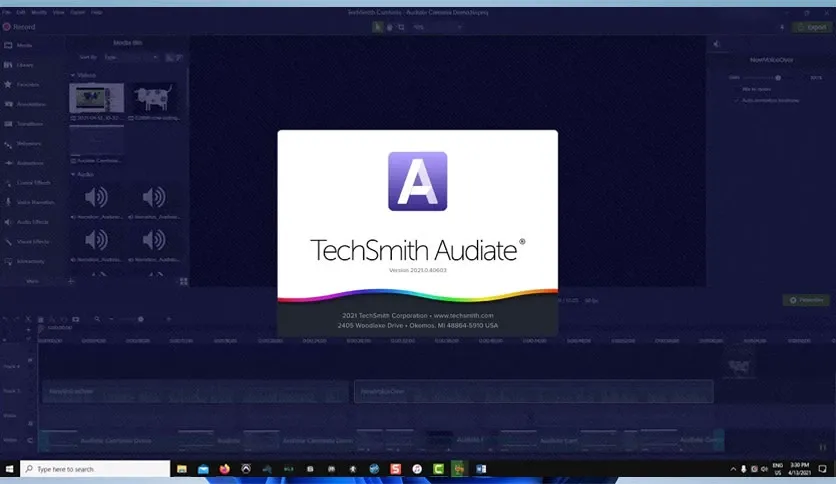836x484 pixels.
Task: Click the Type here to search box
Action: point(95,469)
